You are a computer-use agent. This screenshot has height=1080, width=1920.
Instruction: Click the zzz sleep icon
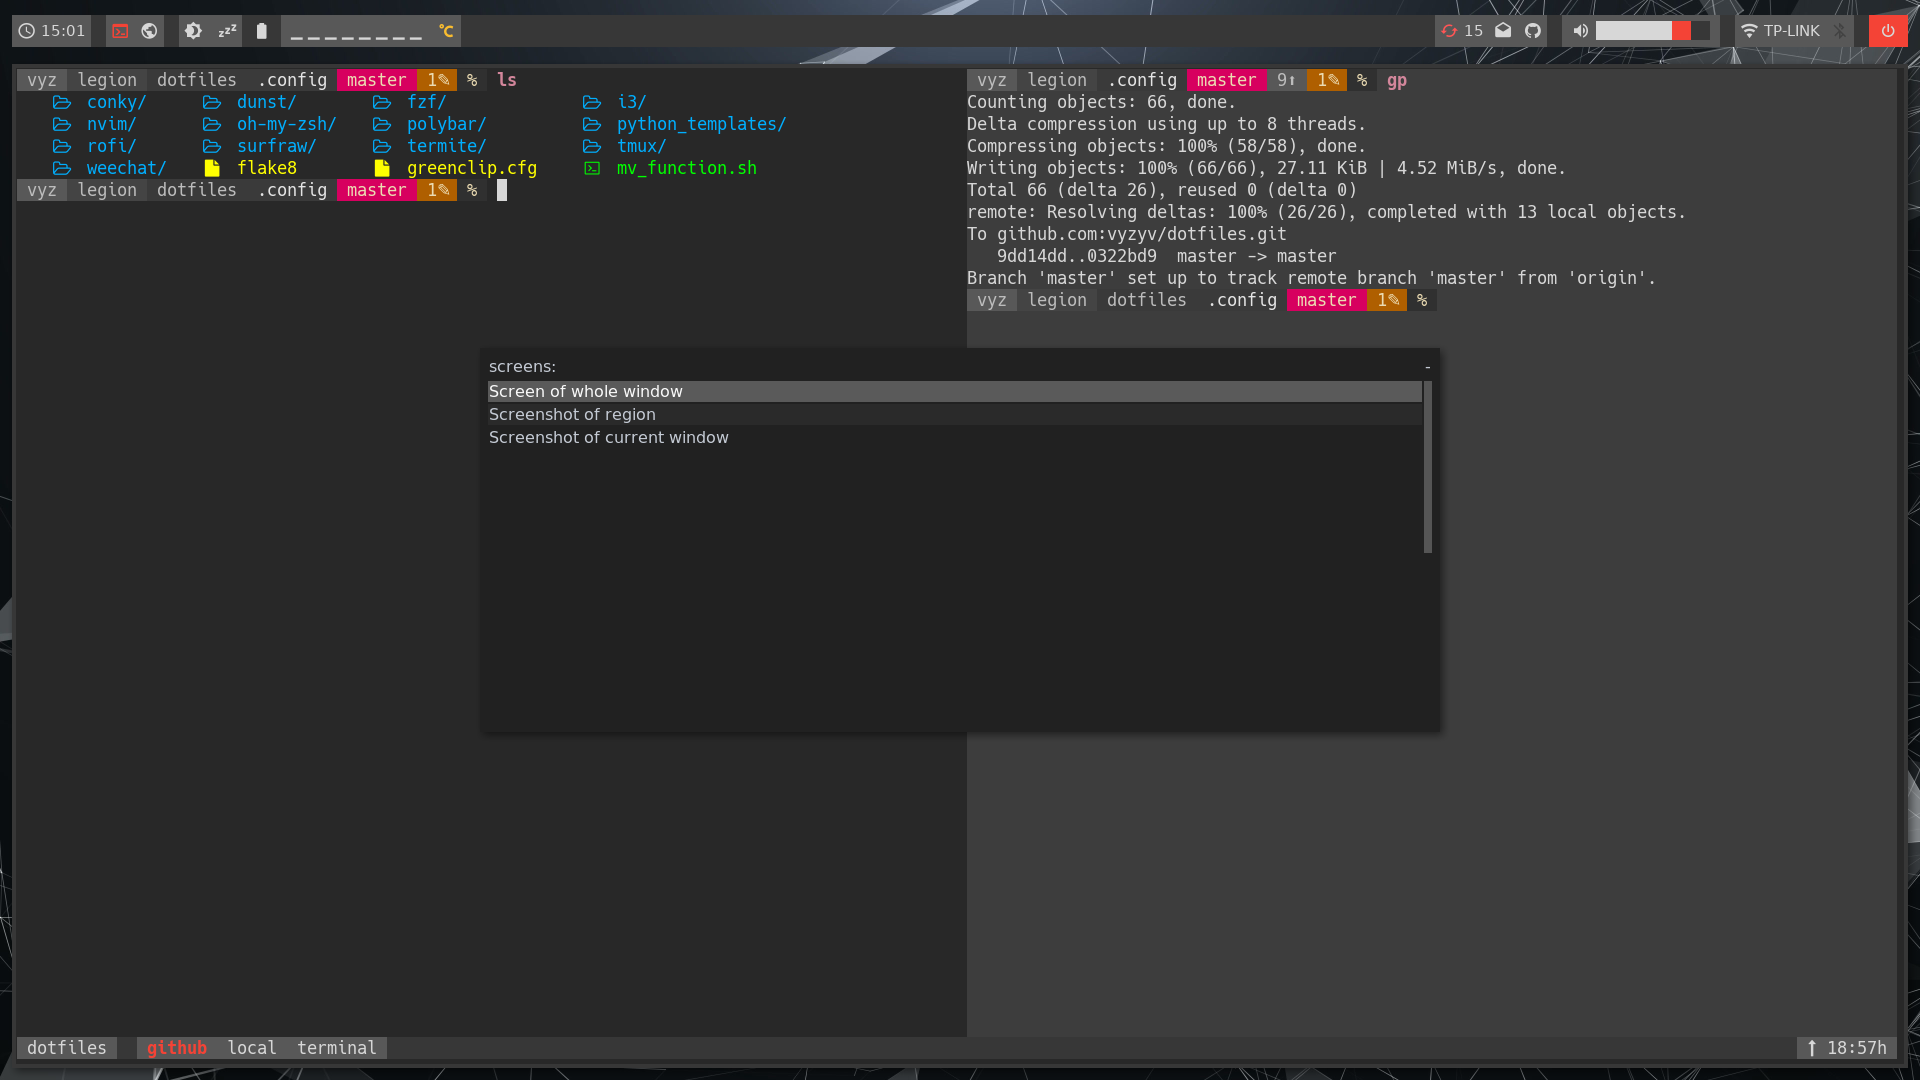click(x=227, y=31)
